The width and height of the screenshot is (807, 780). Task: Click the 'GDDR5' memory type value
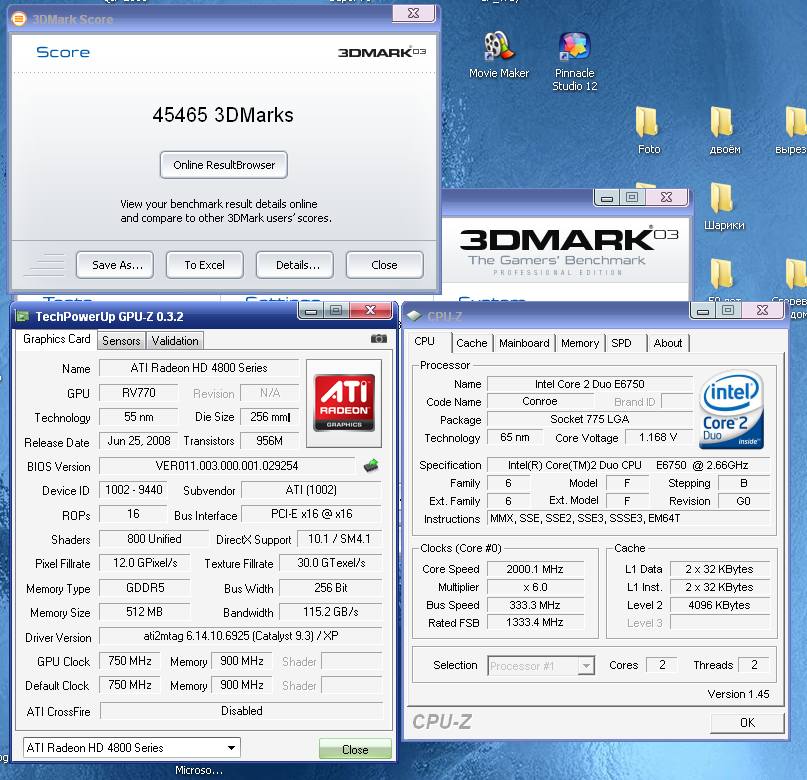(x=145, y=588)
